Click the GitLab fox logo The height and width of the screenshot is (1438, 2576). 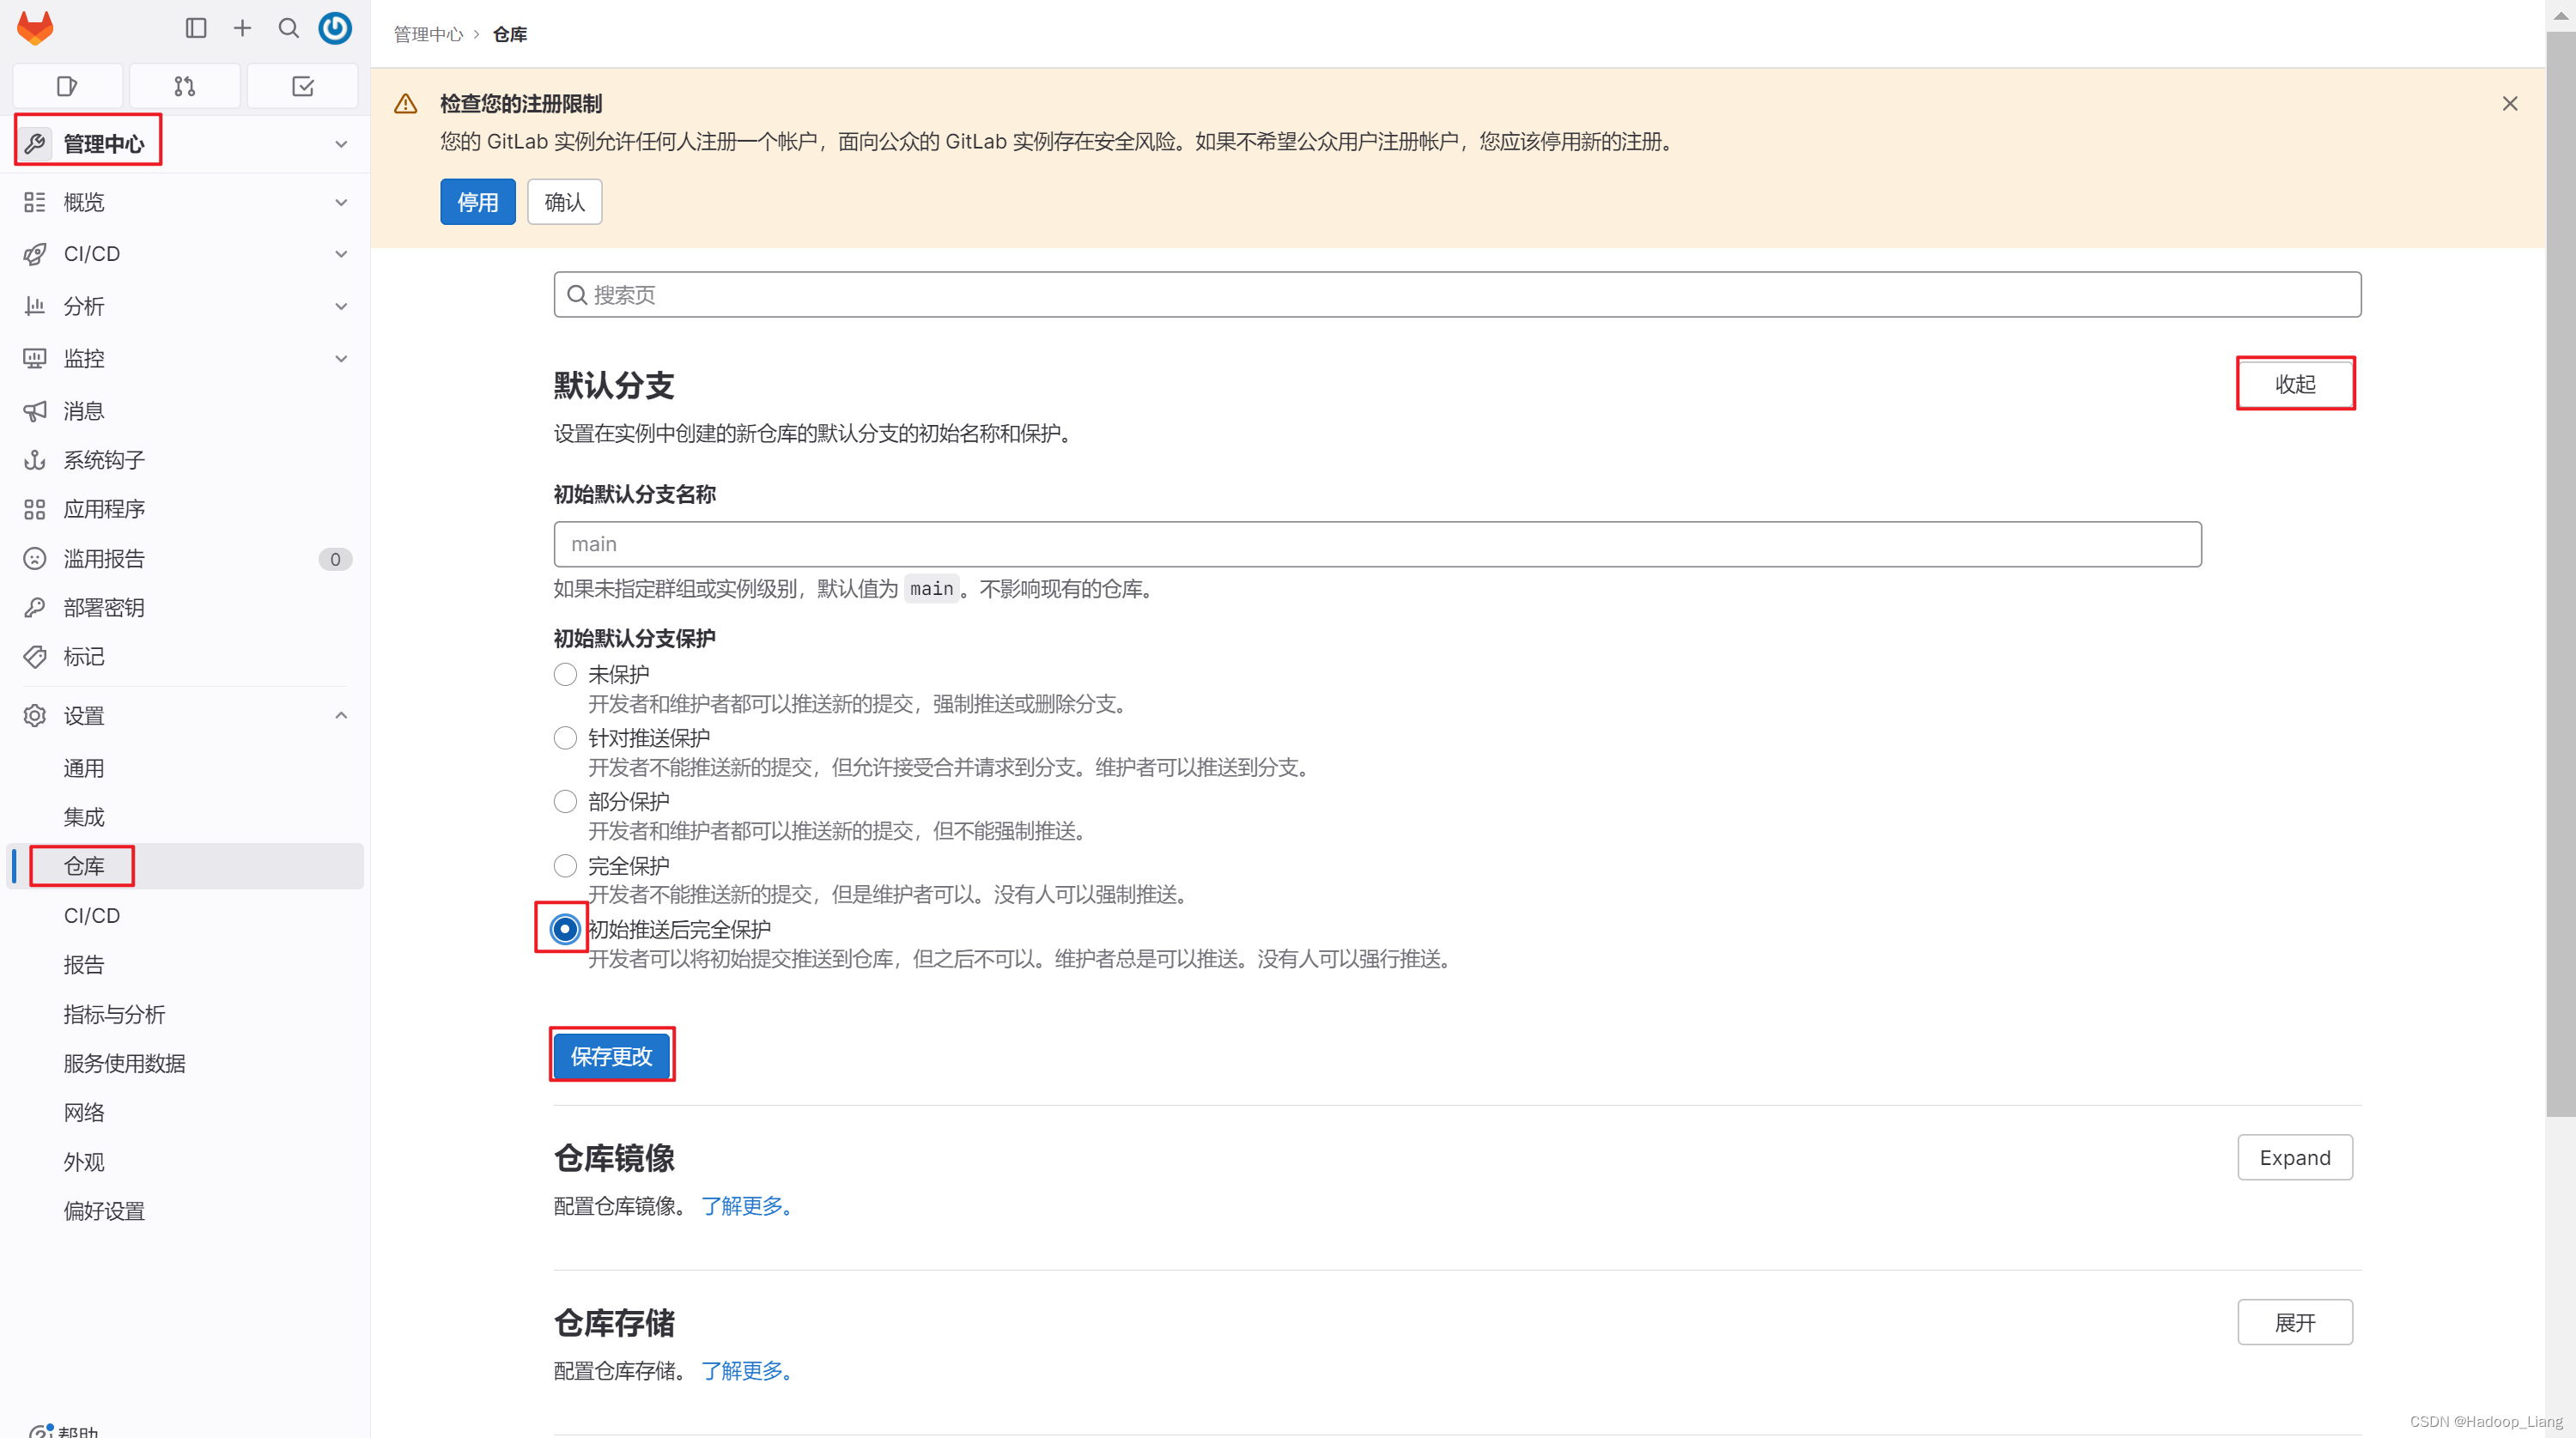[x=35, y=28]
